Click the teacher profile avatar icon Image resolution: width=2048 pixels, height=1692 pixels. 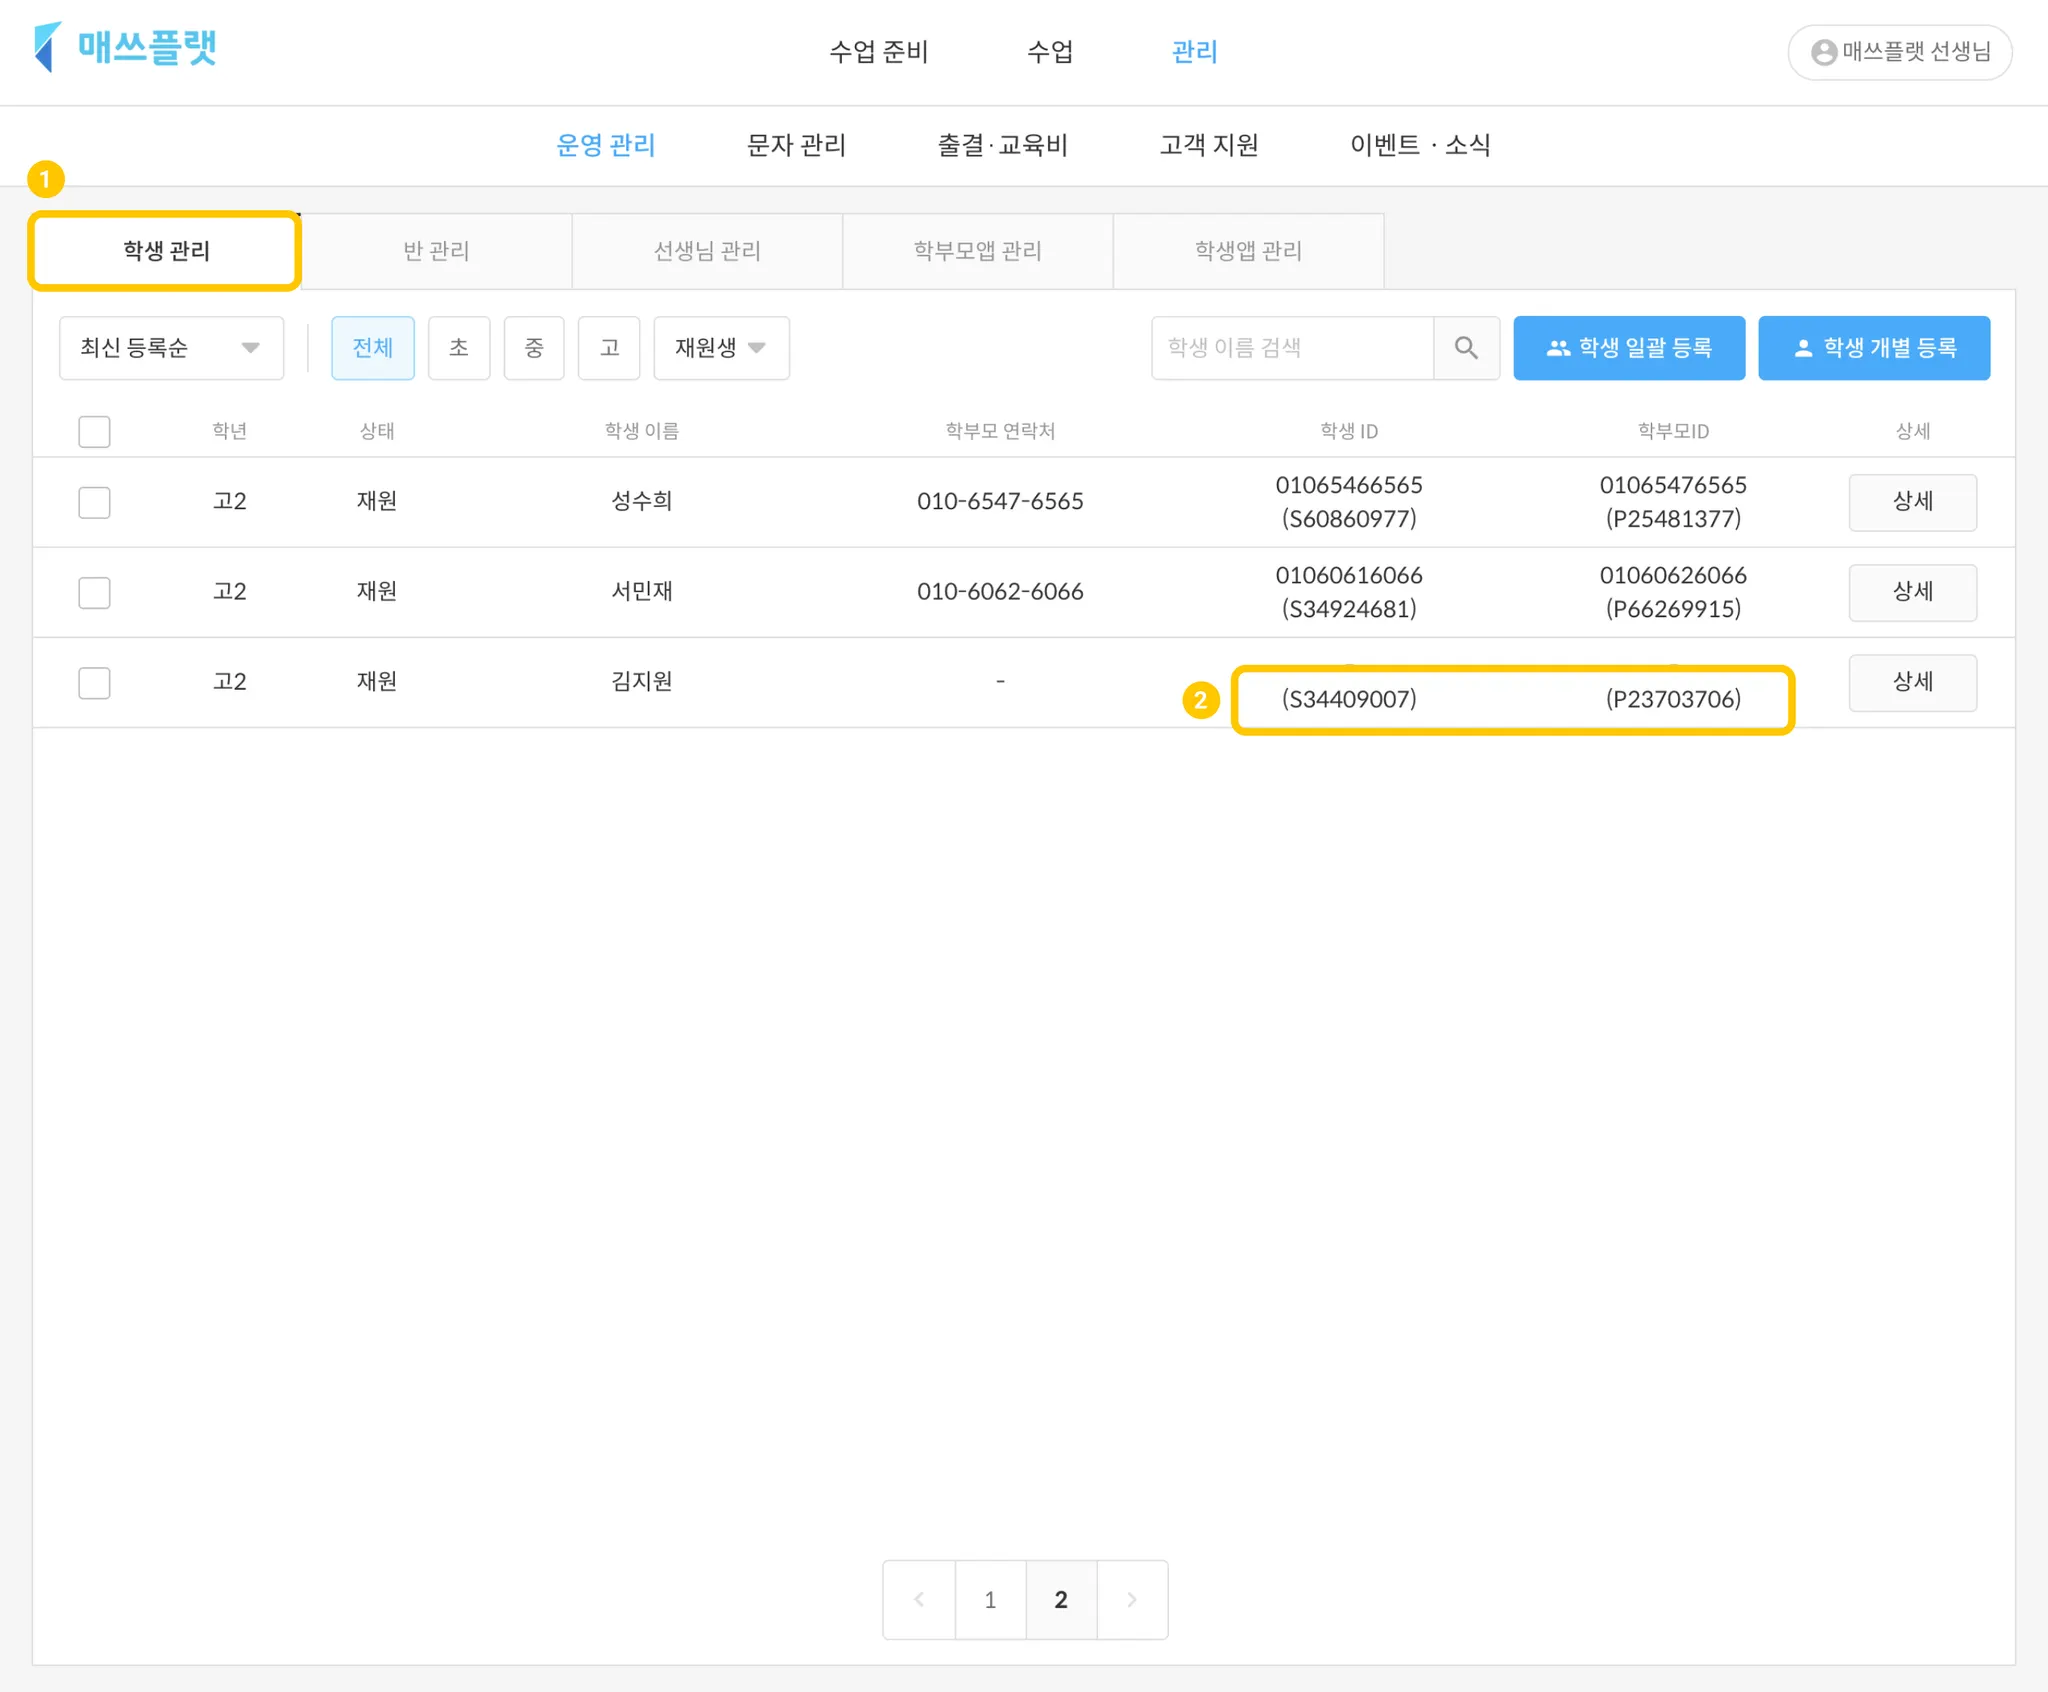(1823, 52)
